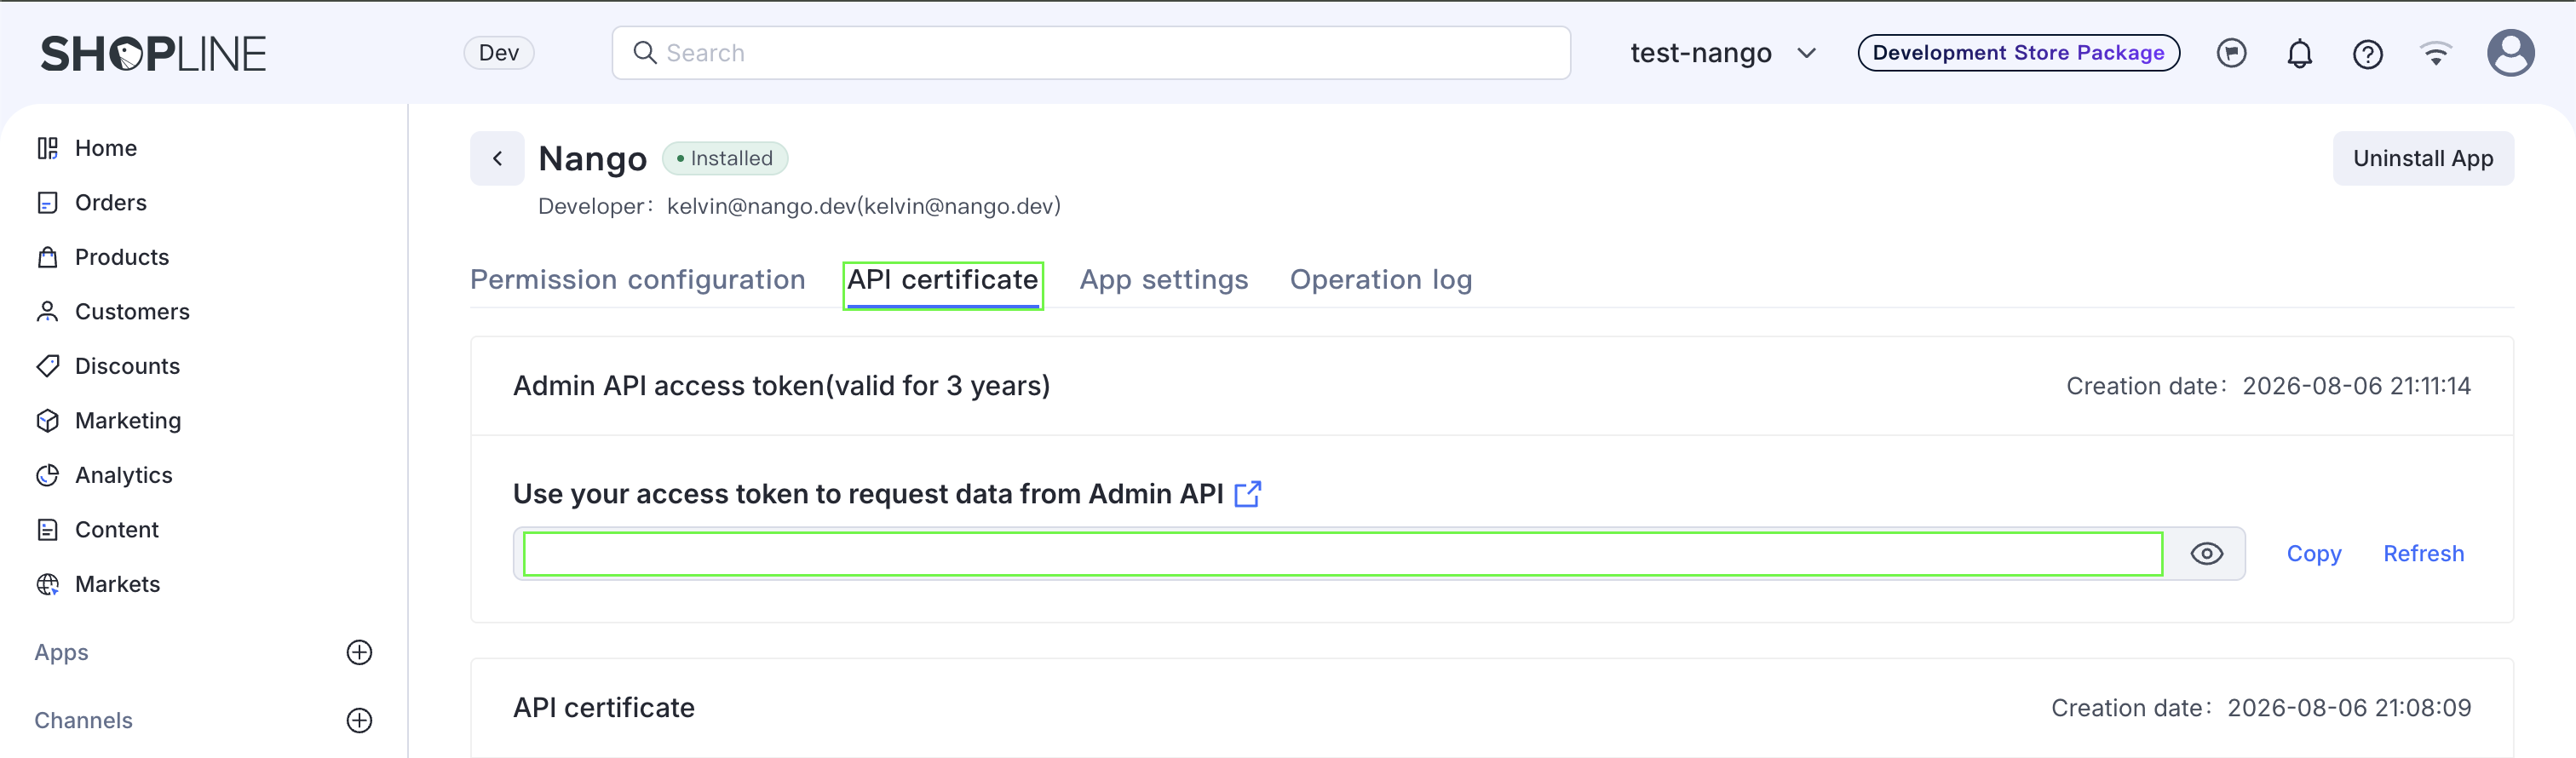
Task: Click the Installed status badge
Action: [725, 158]
